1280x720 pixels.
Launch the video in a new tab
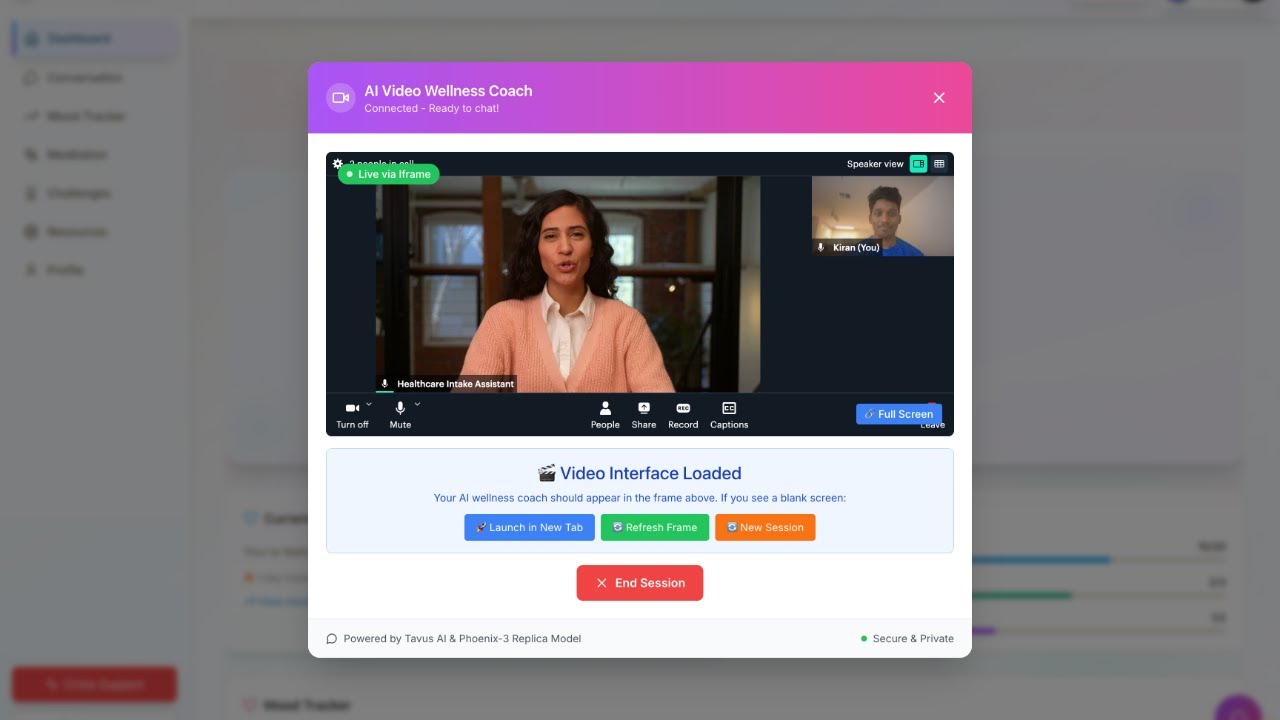point(529,527)
